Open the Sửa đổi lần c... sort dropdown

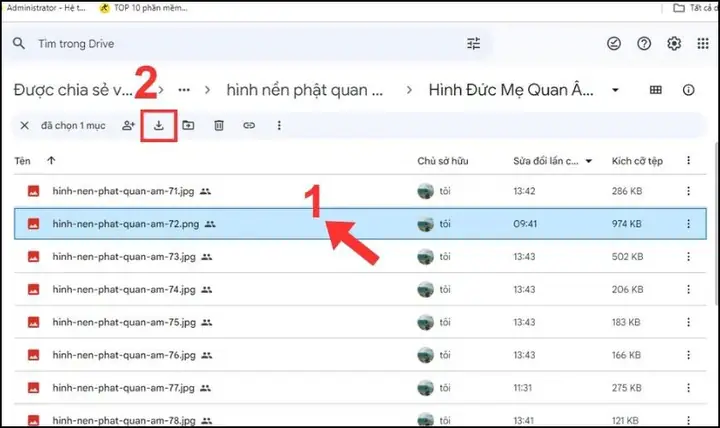[x=589, y=161]
